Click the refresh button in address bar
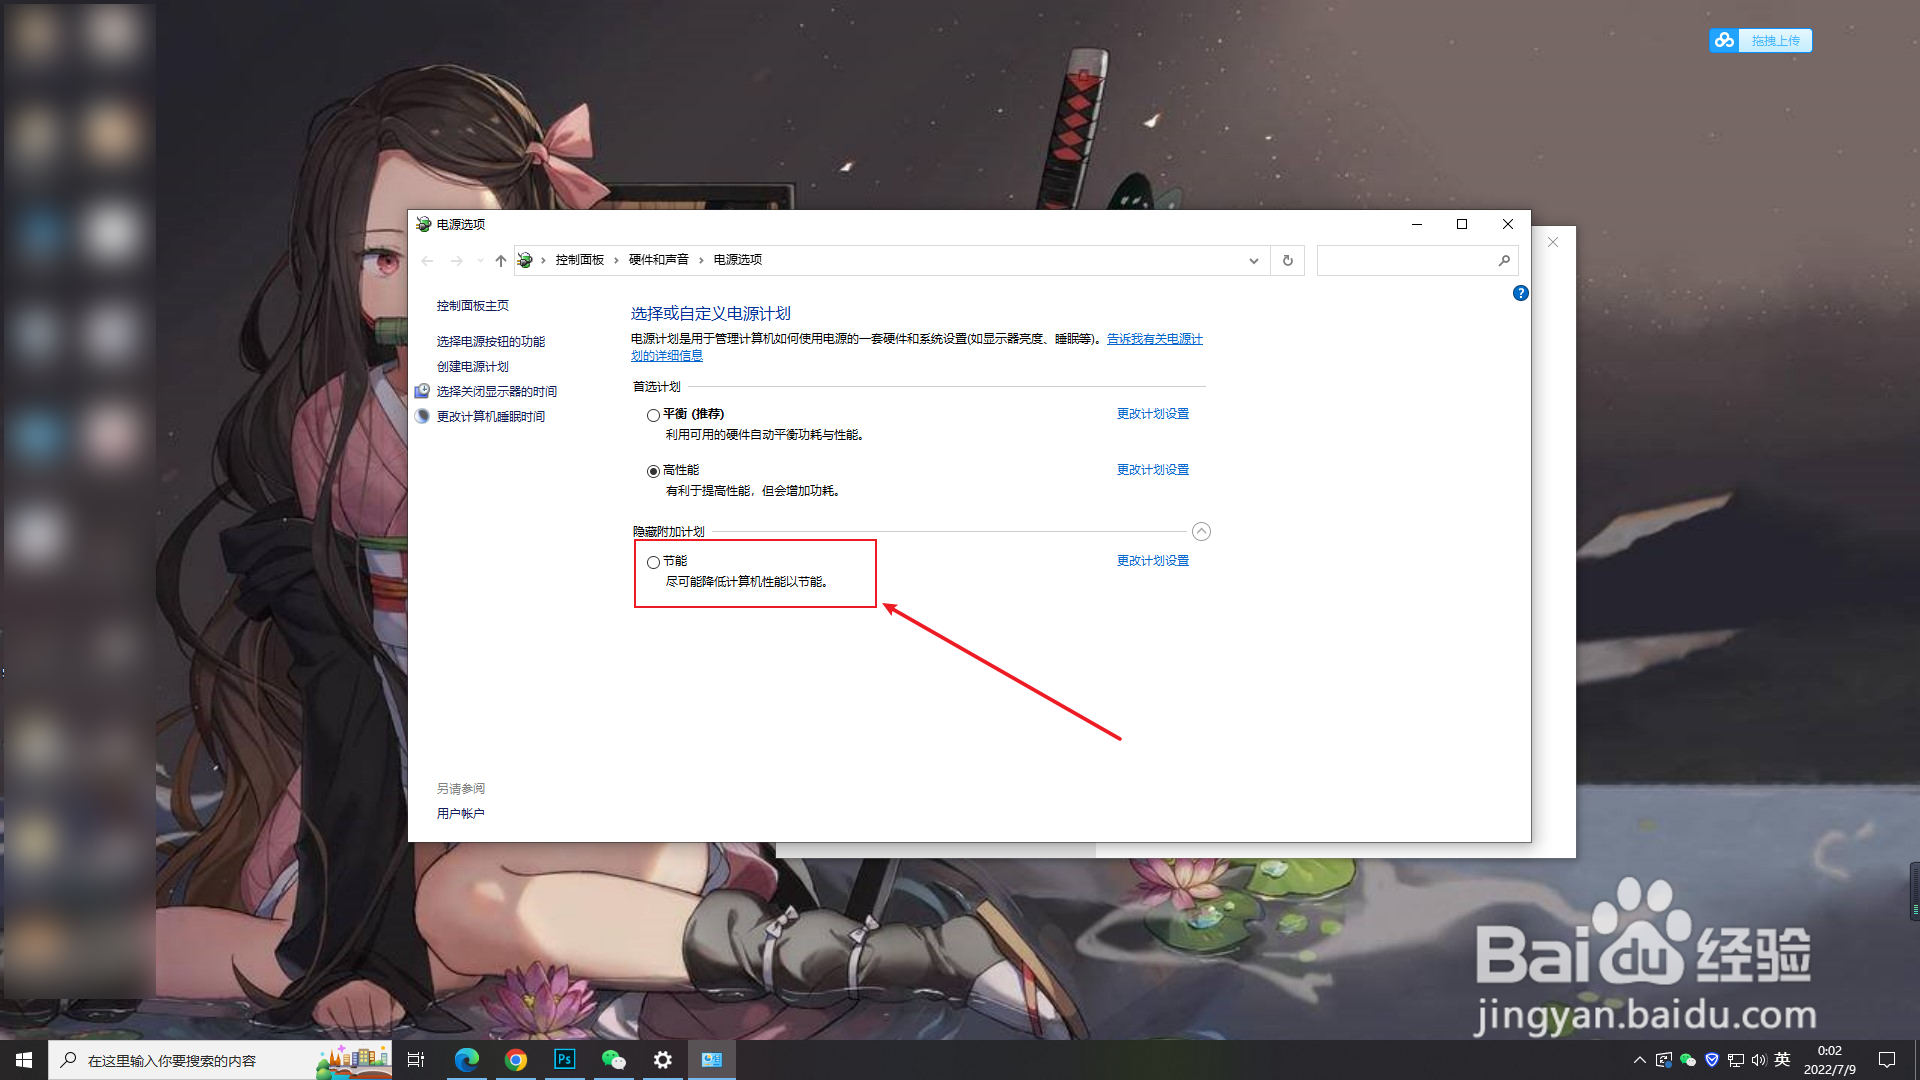This screenshot has height=1080, width=1920. 1287,260
